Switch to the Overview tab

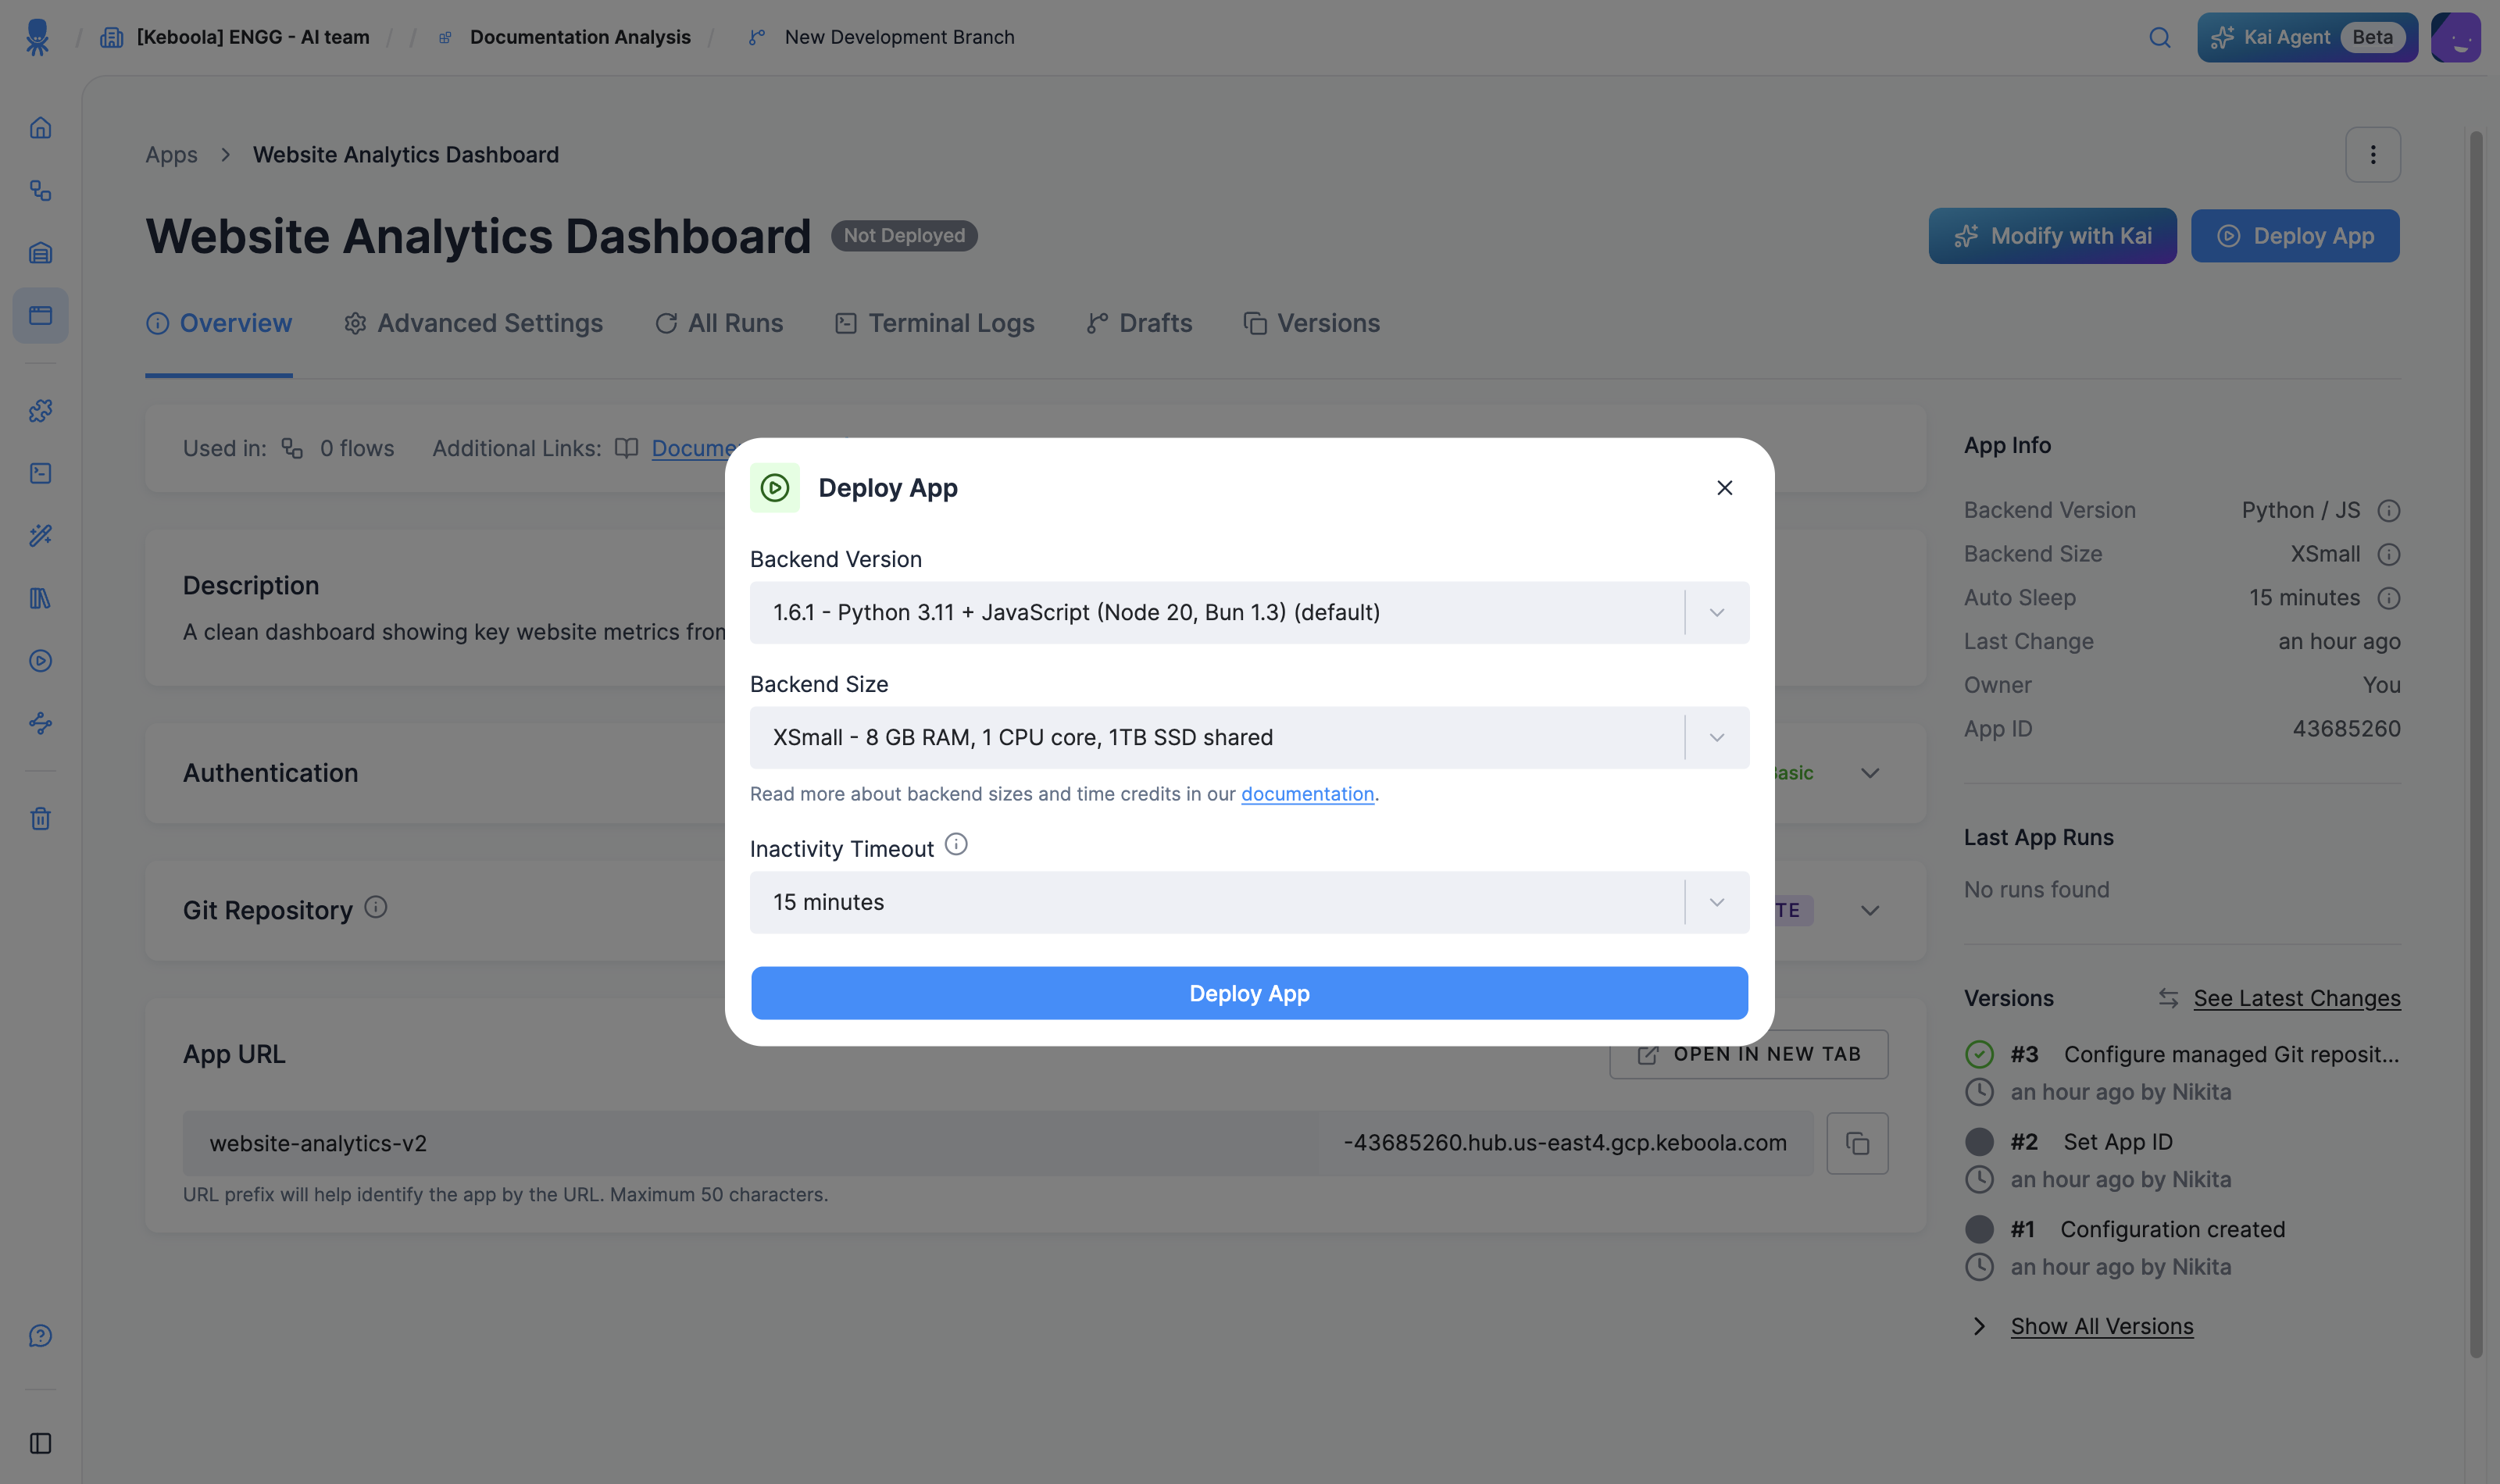tap(219, 323)
